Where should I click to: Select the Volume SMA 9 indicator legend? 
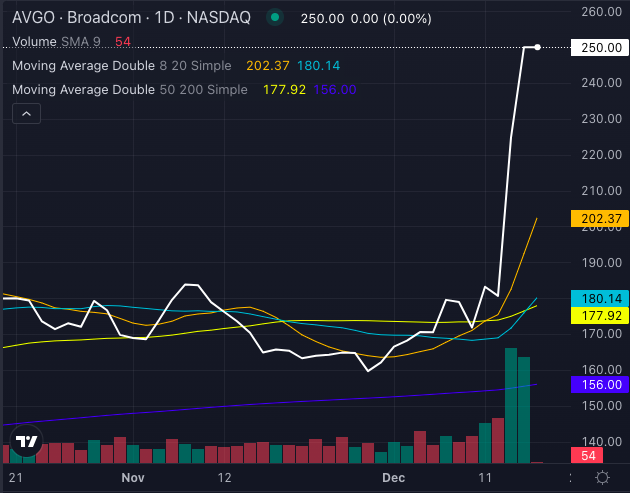60,41
